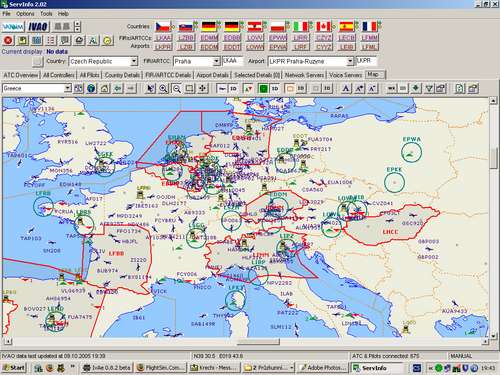Toggle the green square display button
Viewport: 500px width, 375px height.
coord(263,88)
